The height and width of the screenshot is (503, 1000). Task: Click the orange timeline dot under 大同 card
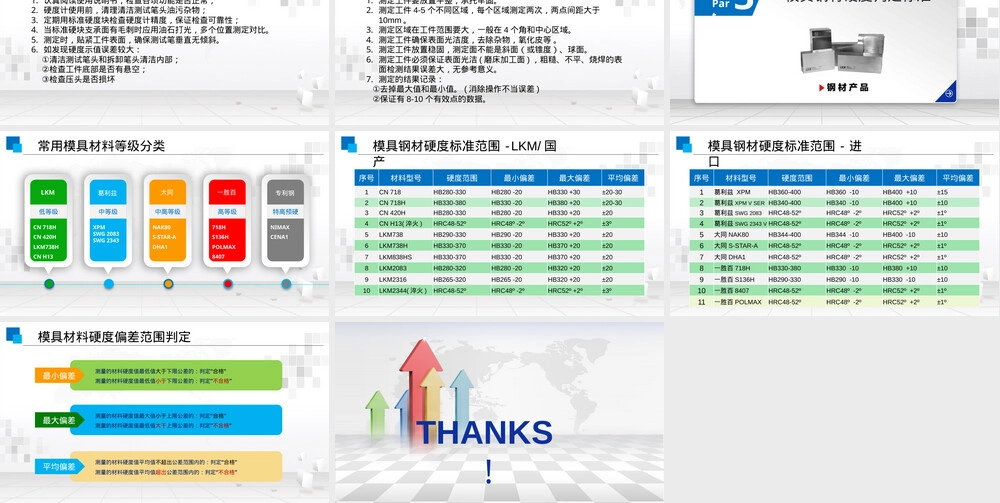(x=168, y=284)
